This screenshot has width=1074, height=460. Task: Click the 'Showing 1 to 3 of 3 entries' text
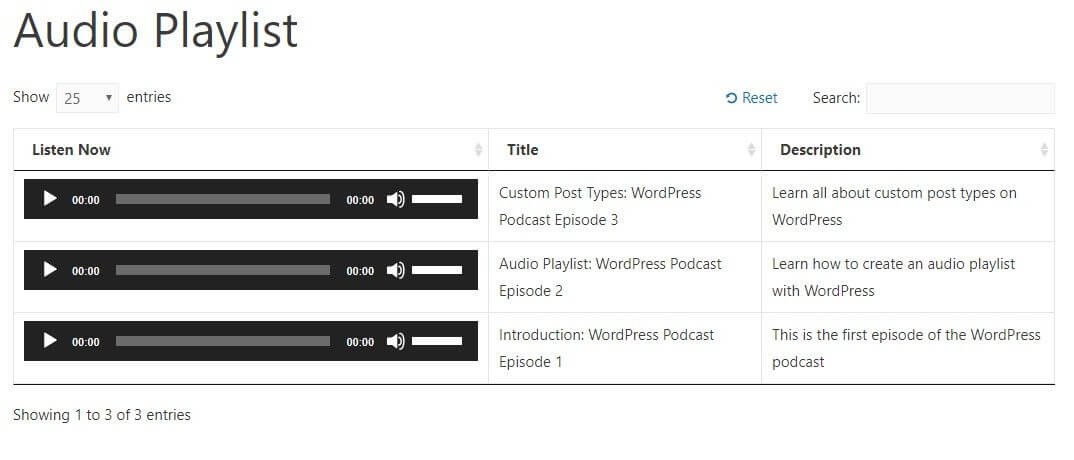102,415
